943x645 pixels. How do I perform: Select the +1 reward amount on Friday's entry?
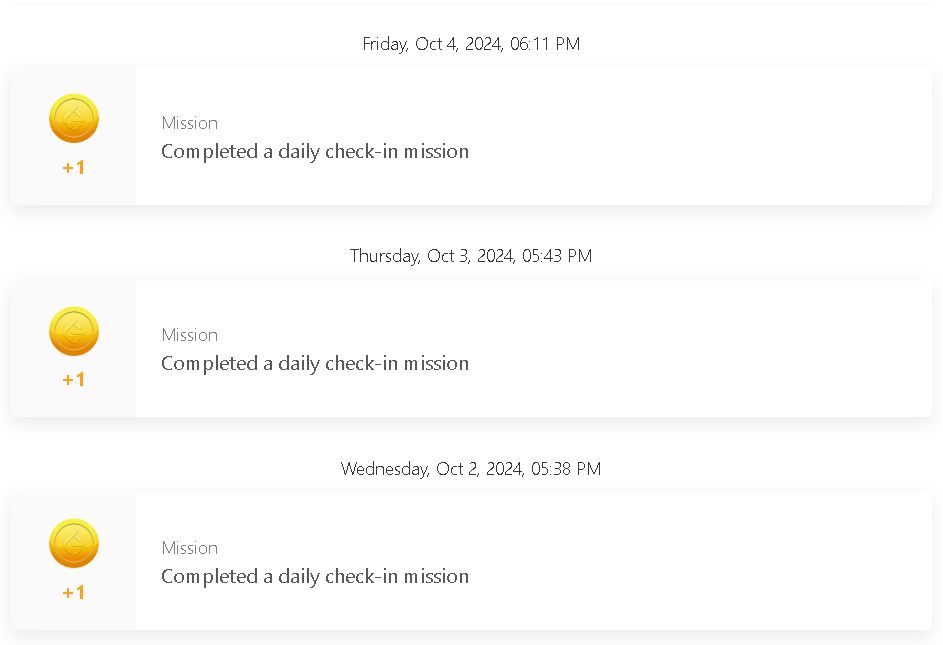(x=73, y=167)
